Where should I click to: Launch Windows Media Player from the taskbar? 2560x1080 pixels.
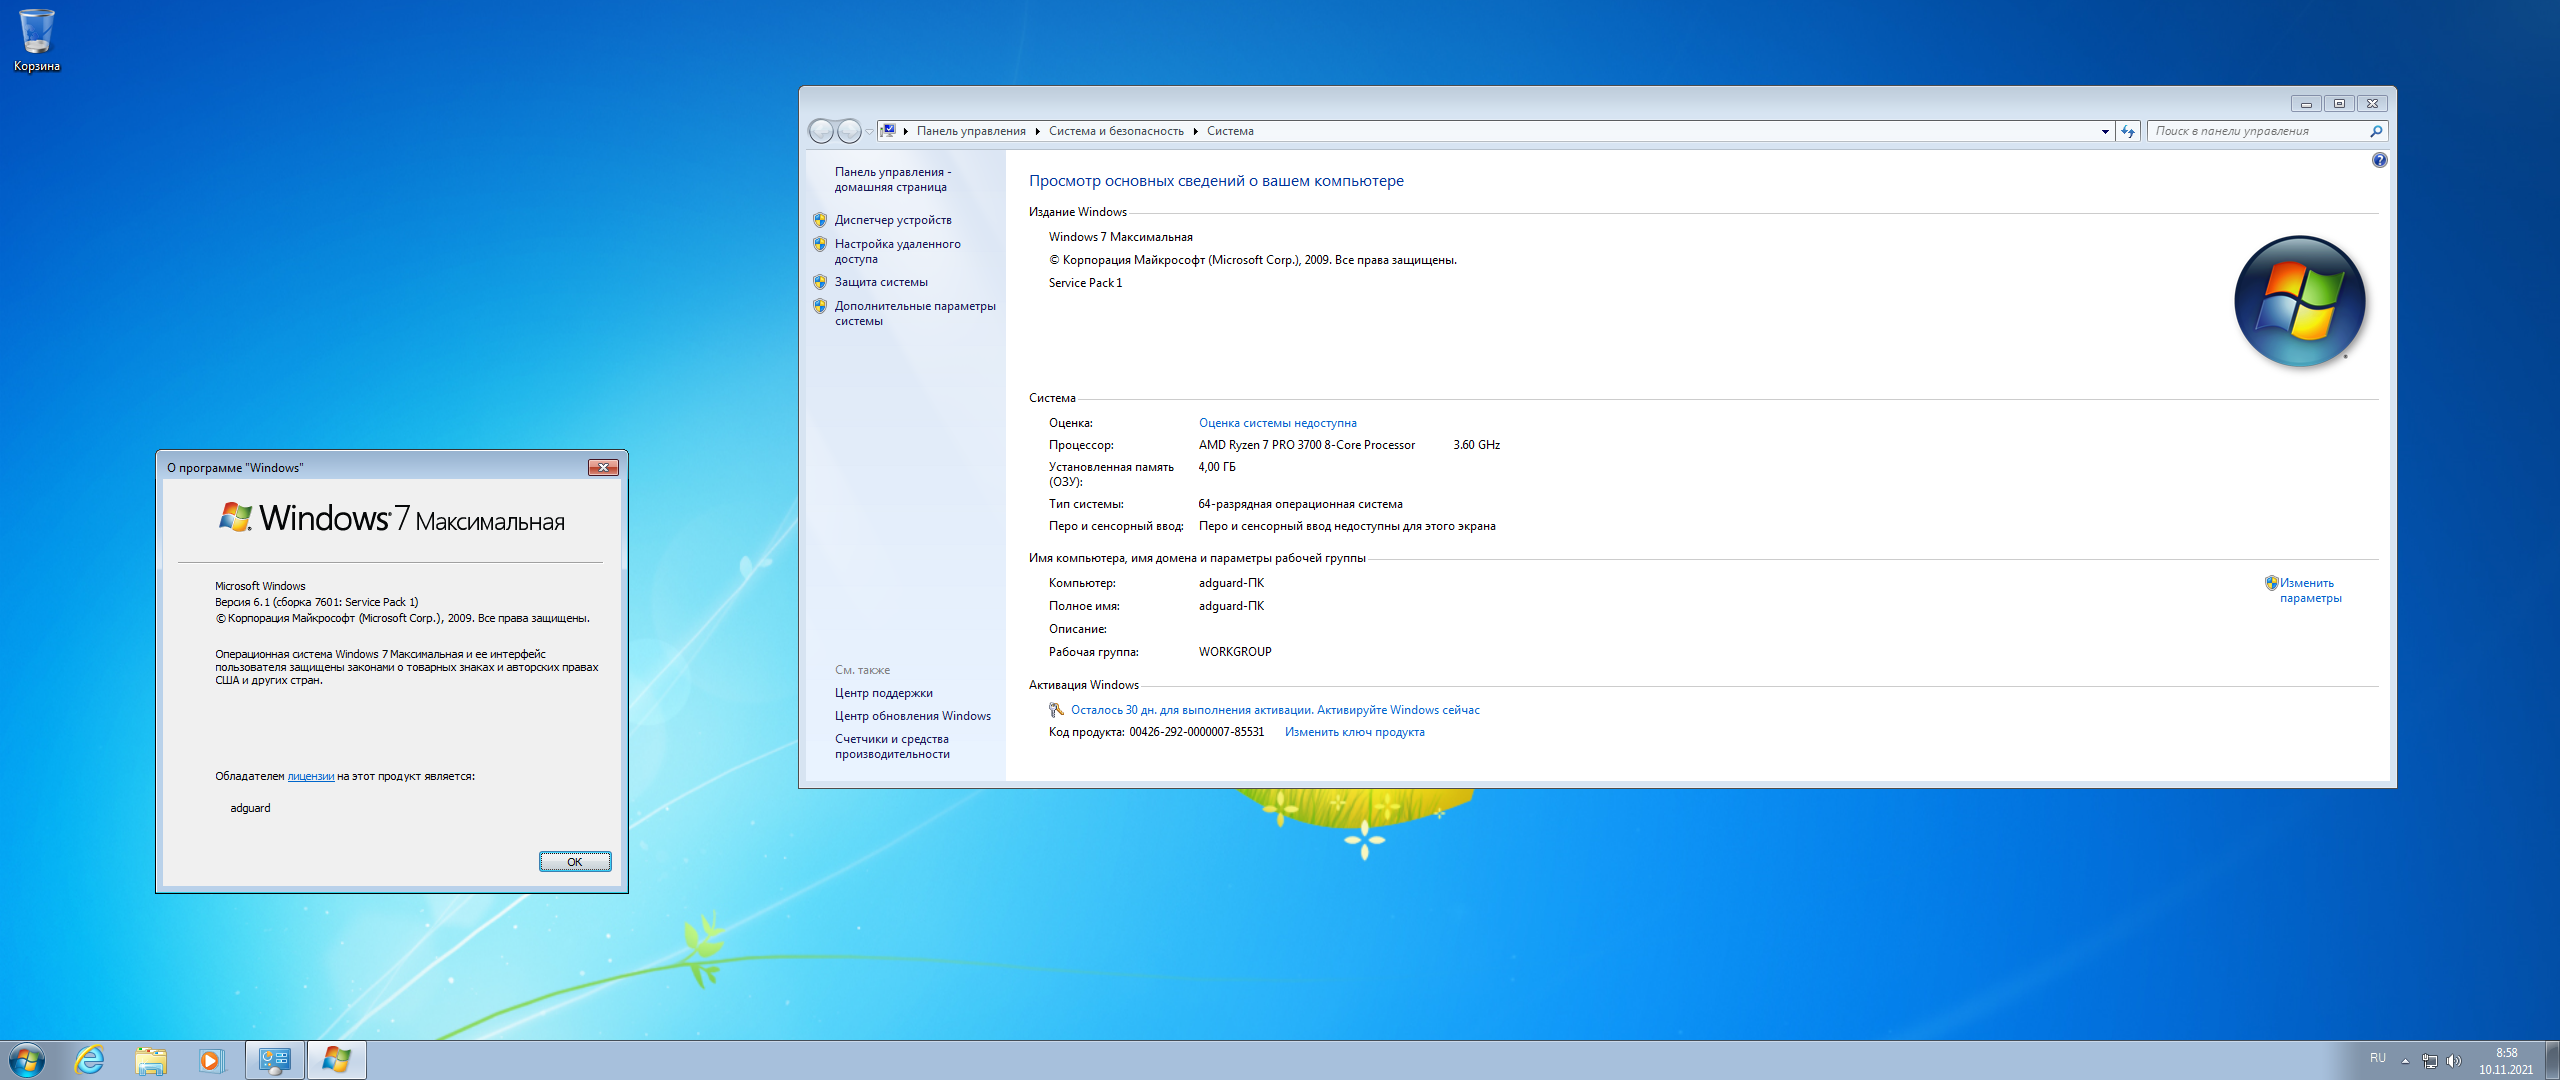pyautogui.click(x=210, y=1060)
